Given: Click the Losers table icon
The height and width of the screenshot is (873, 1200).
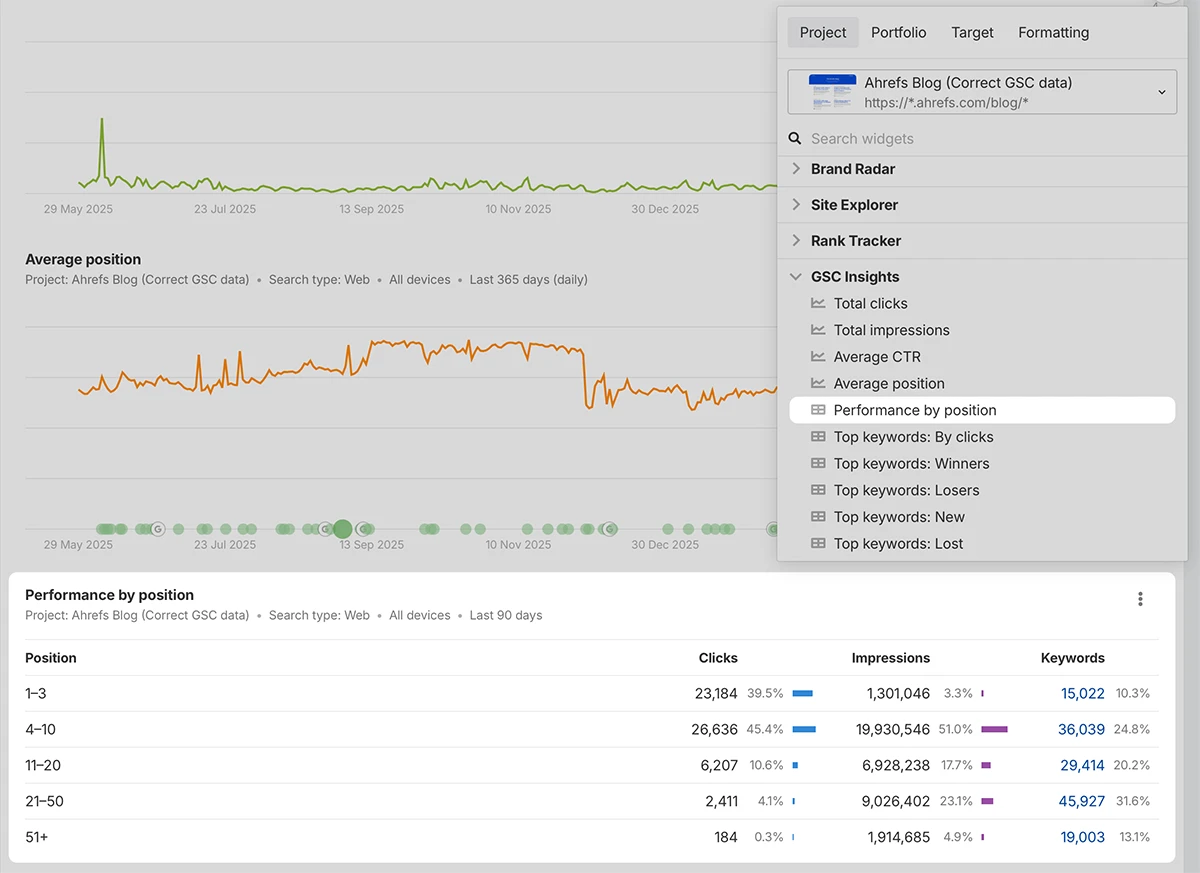Looking at the screenshot, I should 818,490.
